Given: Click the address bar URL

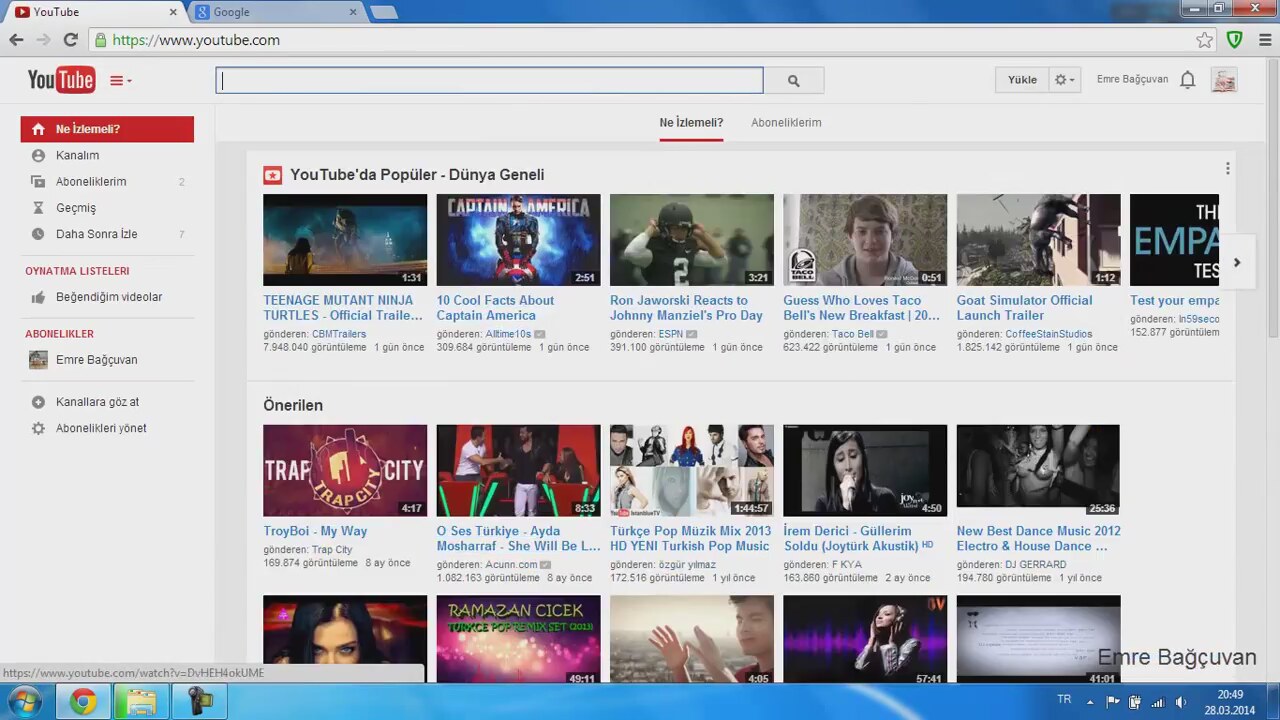Looking at the screenshot, I should [x=196, y=40].
